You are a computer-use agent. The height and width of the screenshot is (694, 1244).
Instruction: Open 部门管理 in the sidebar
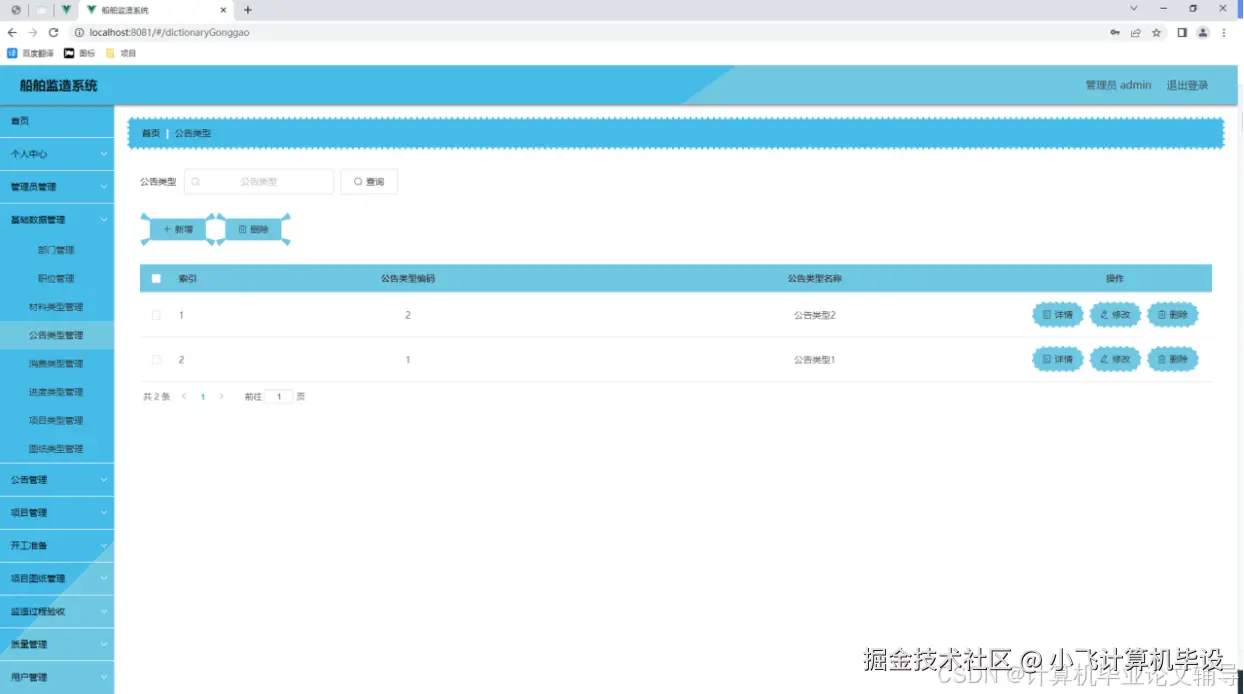[57, 250]
